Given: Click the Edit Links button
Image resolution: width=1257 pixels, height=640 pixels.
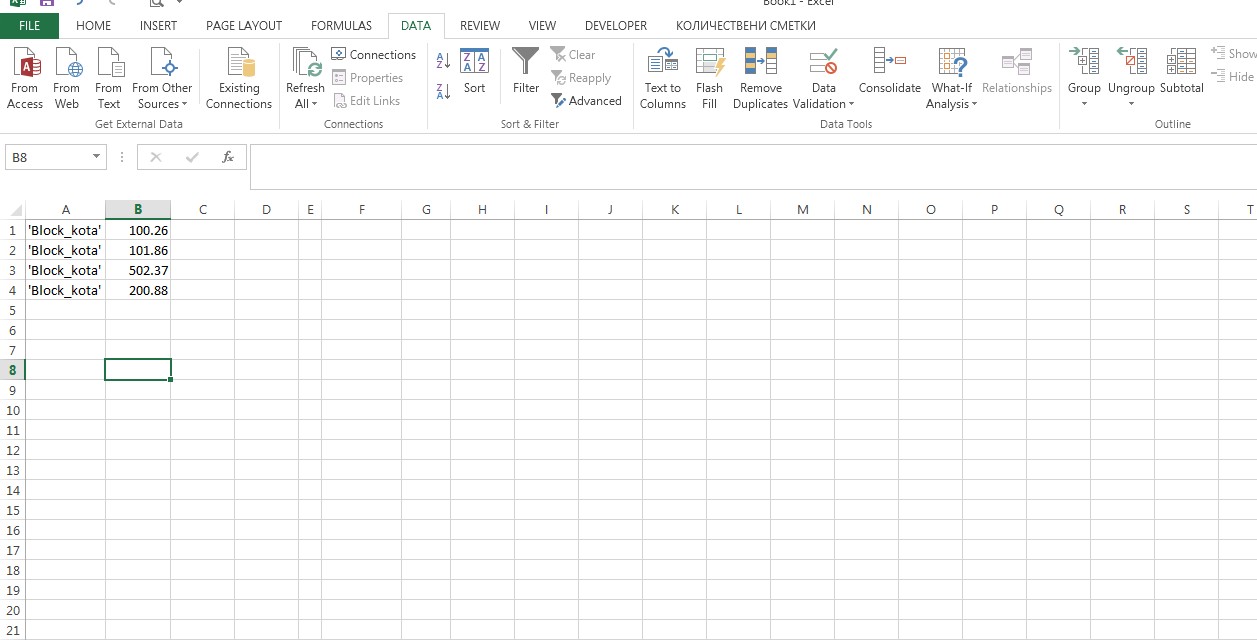Looking at the screenshot, I should pos(366,101).
